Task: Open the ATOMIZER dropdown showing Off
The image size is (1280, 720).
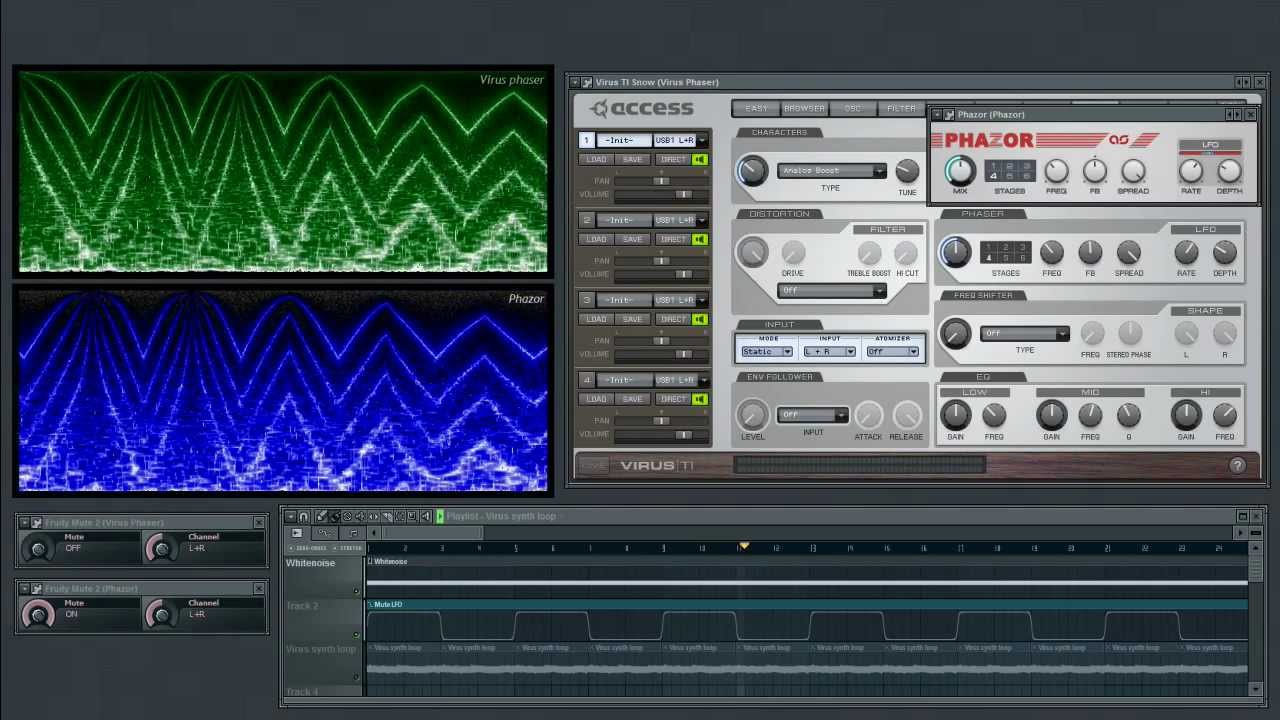Action: (892, 352)
